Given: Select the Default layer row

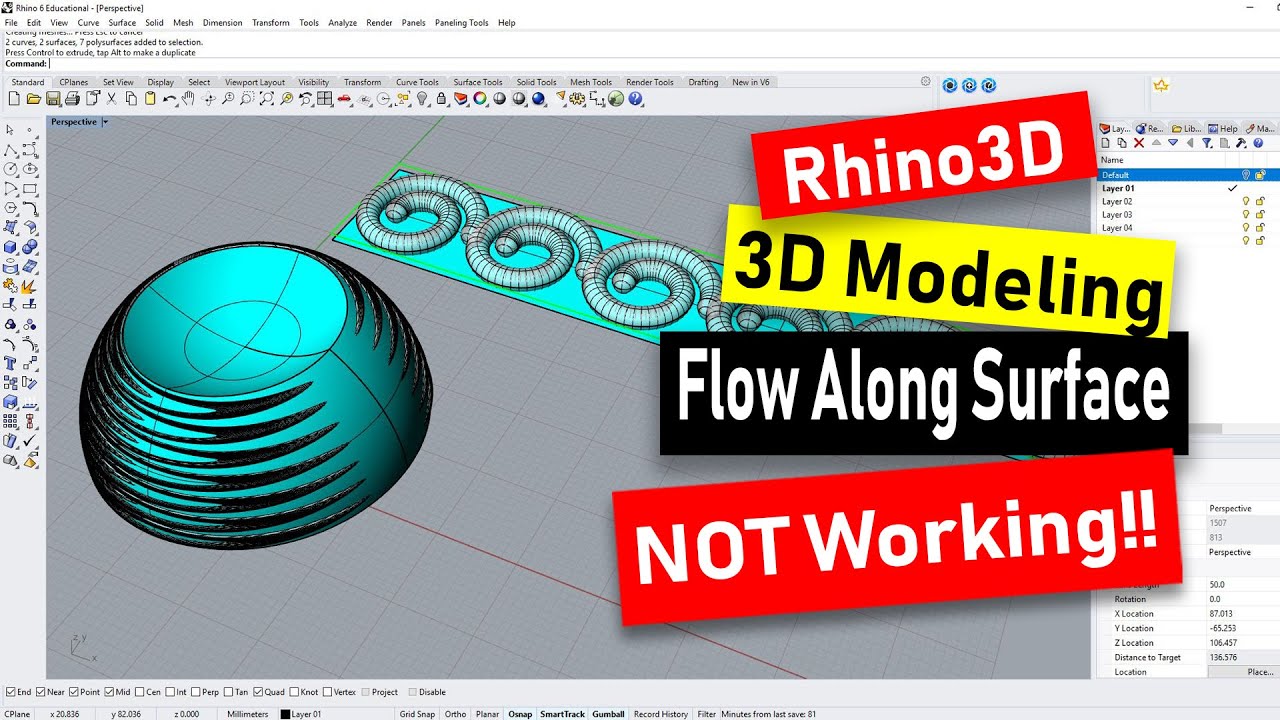Looking at the screenshot, I should (1188, 175).
